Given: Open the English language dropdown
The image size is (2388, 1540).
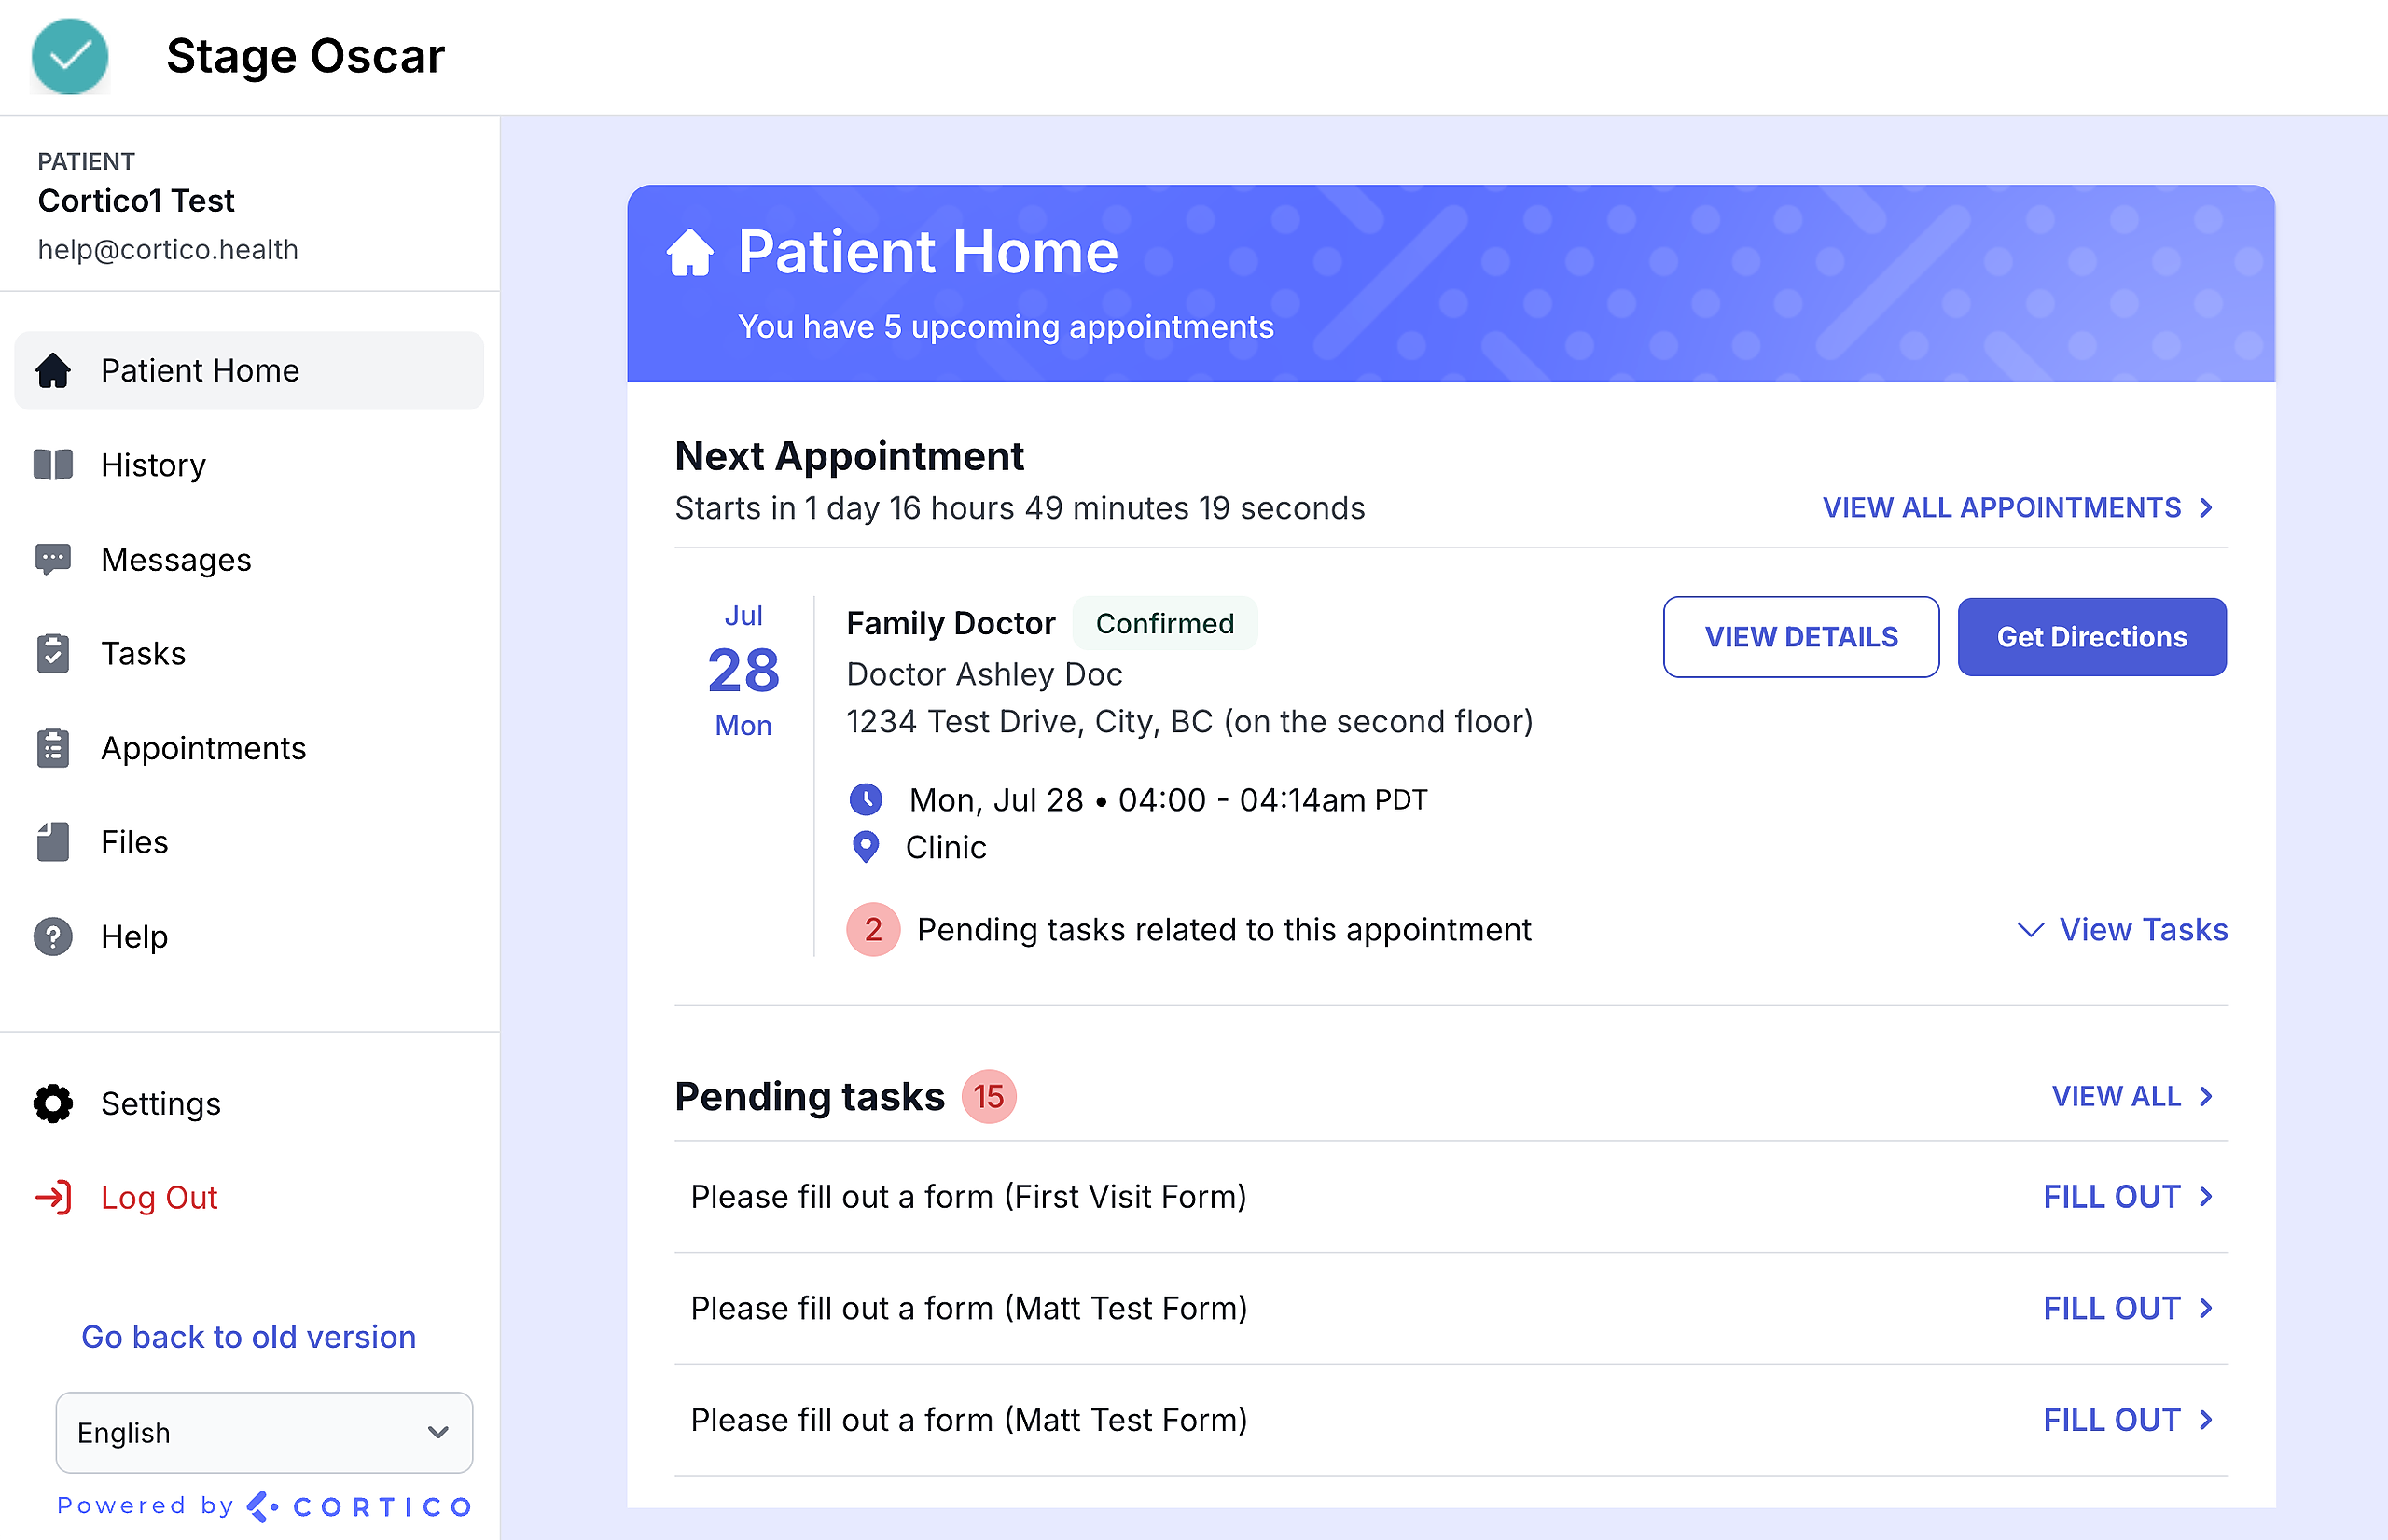Looking at the screenshot, I should [x=264, y=1432].
